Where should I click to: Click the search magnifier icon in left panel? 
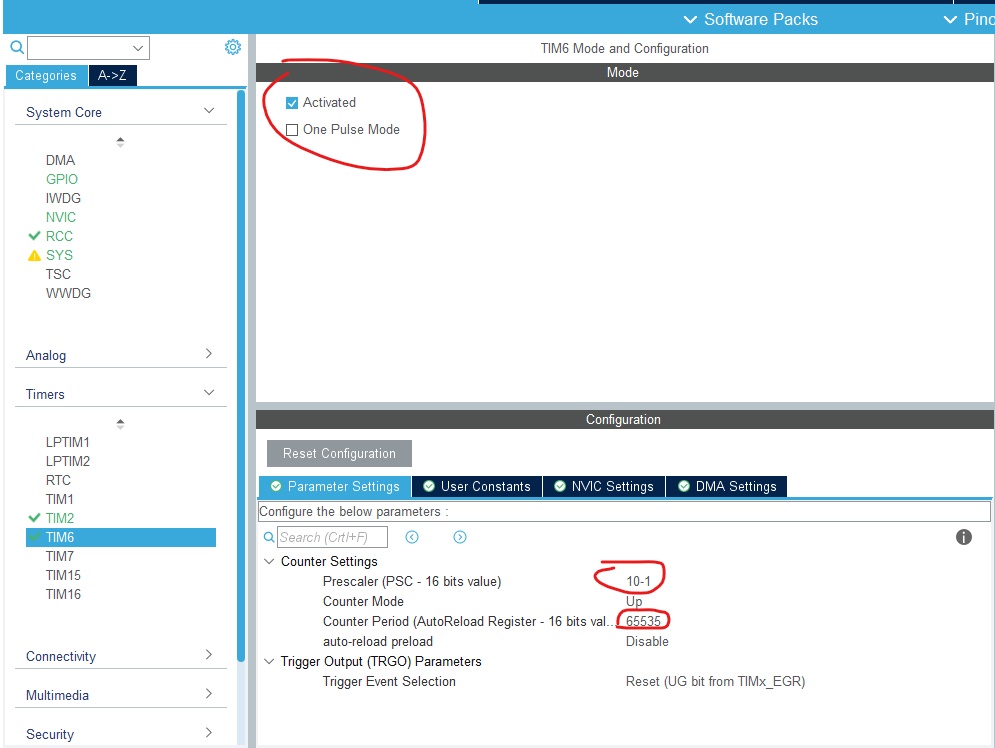[x=16, y=47]
